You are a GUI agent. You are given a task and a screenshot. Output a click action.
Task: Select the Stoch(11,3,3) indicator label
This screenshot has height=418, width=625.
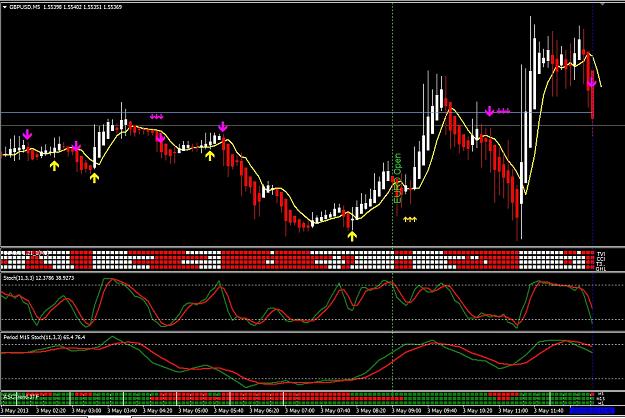[38, 278]
